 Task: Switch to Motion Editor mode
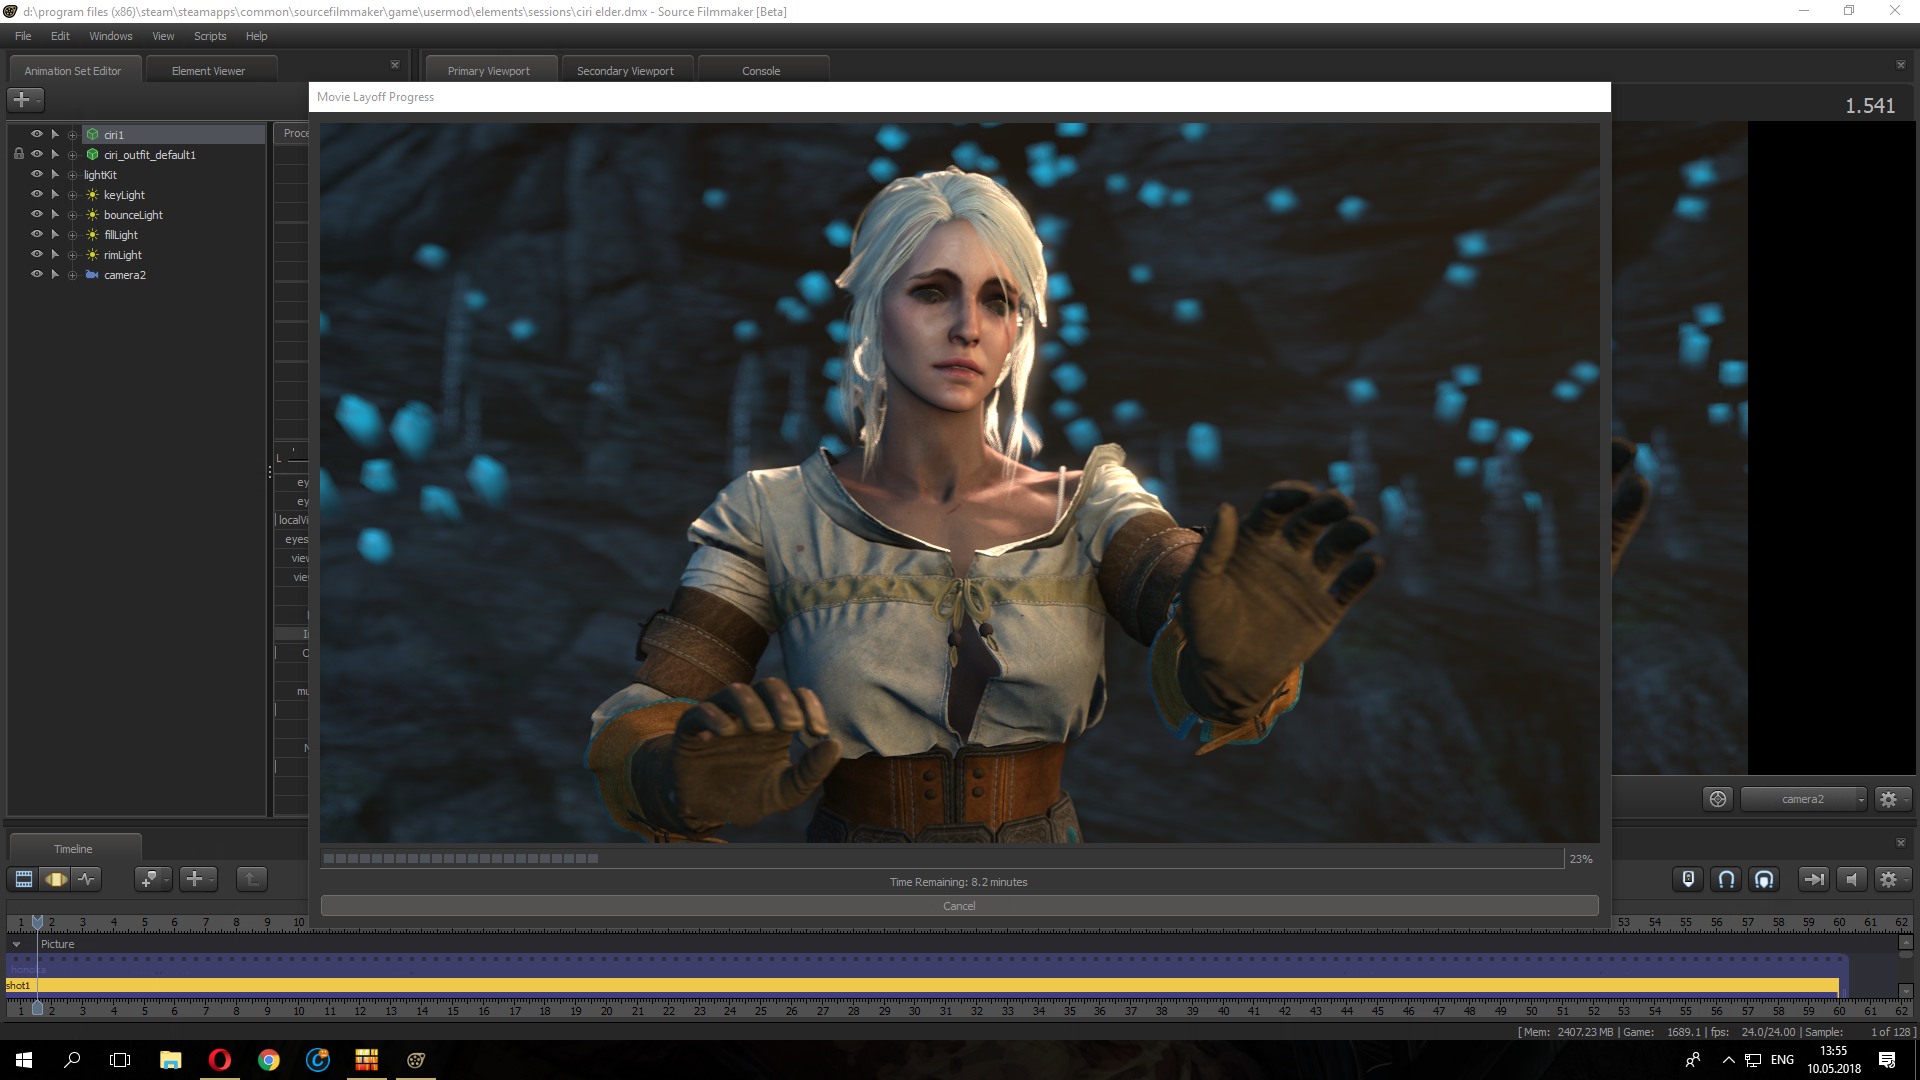tap(56, 879)
